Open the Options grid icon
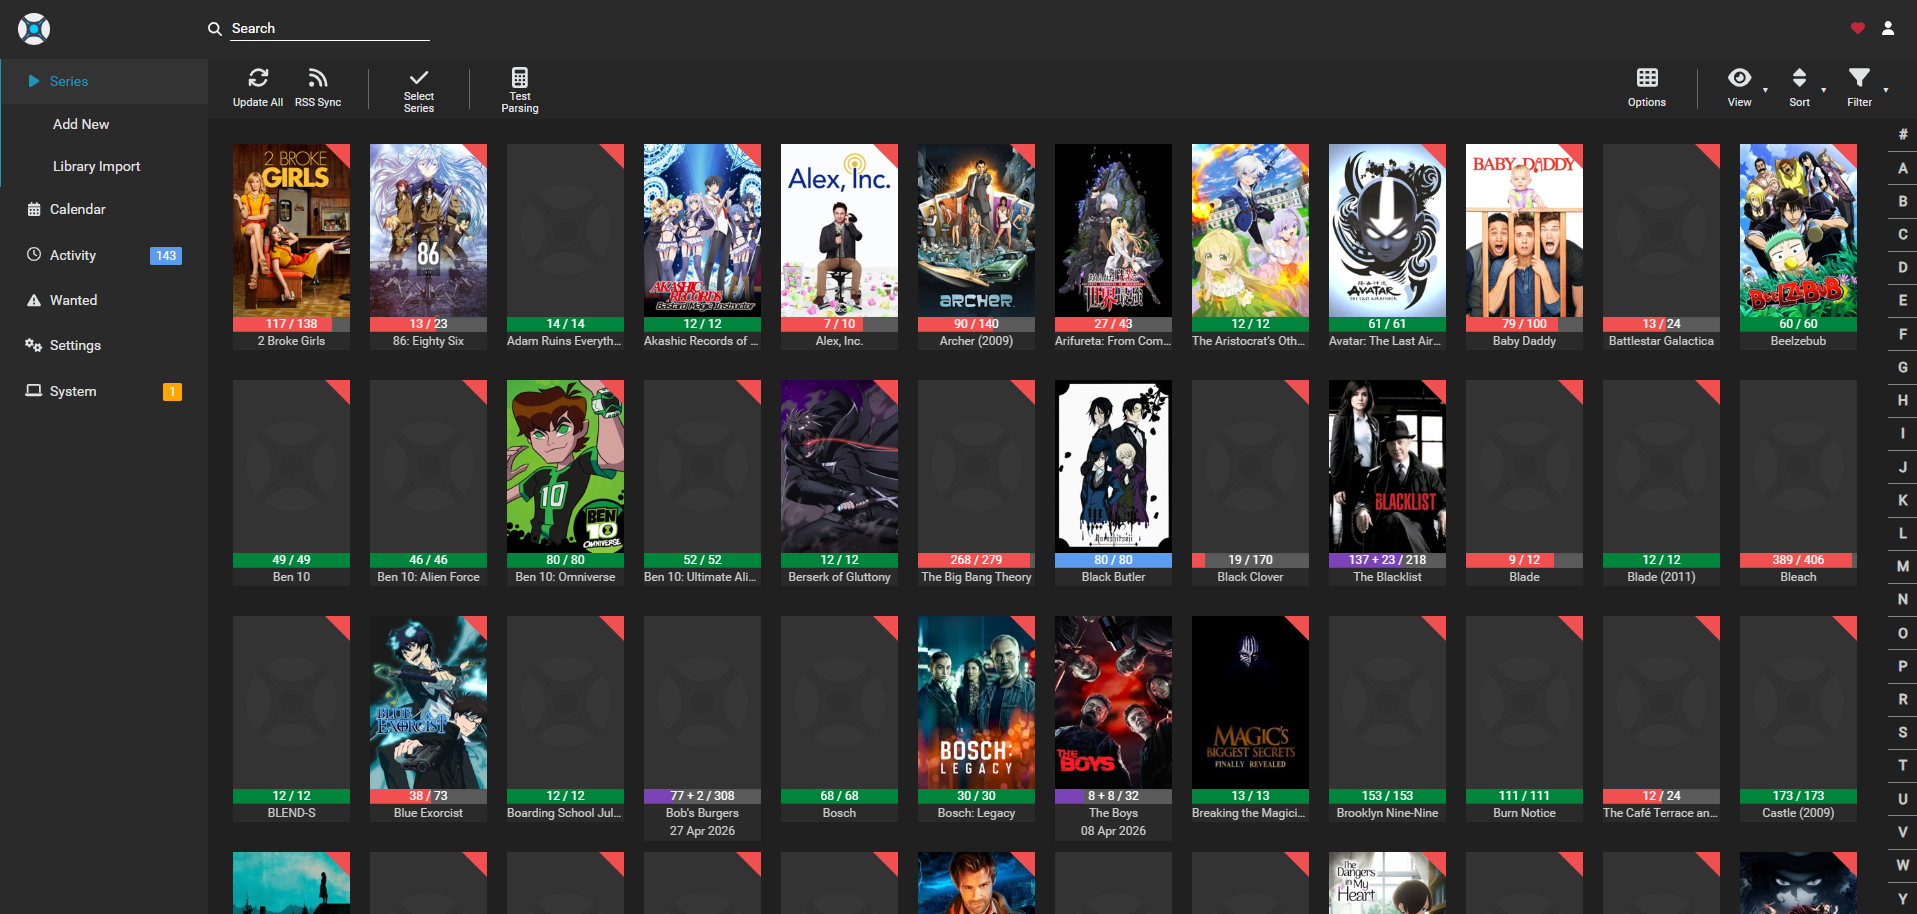The width and height of the screenshot is (1917, 914). (1646, 79)
